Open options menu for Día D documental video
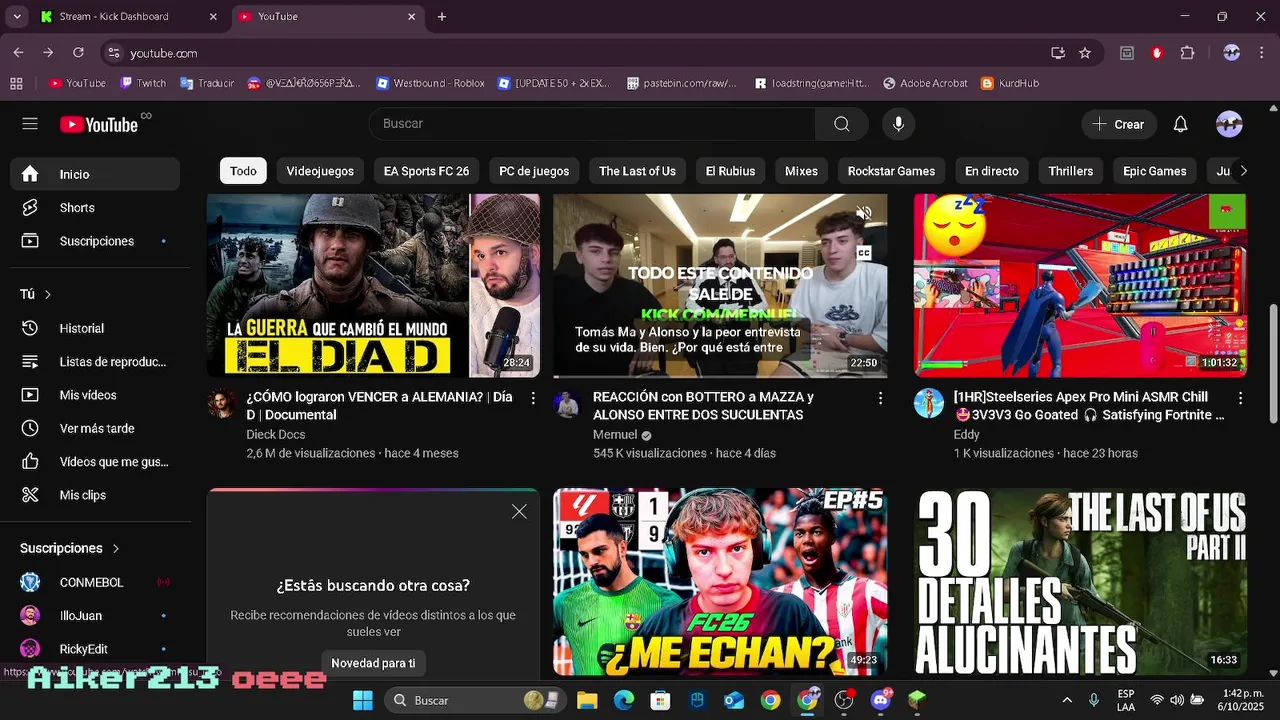Viewport: 1280px width, 720px height. (533, 398)
